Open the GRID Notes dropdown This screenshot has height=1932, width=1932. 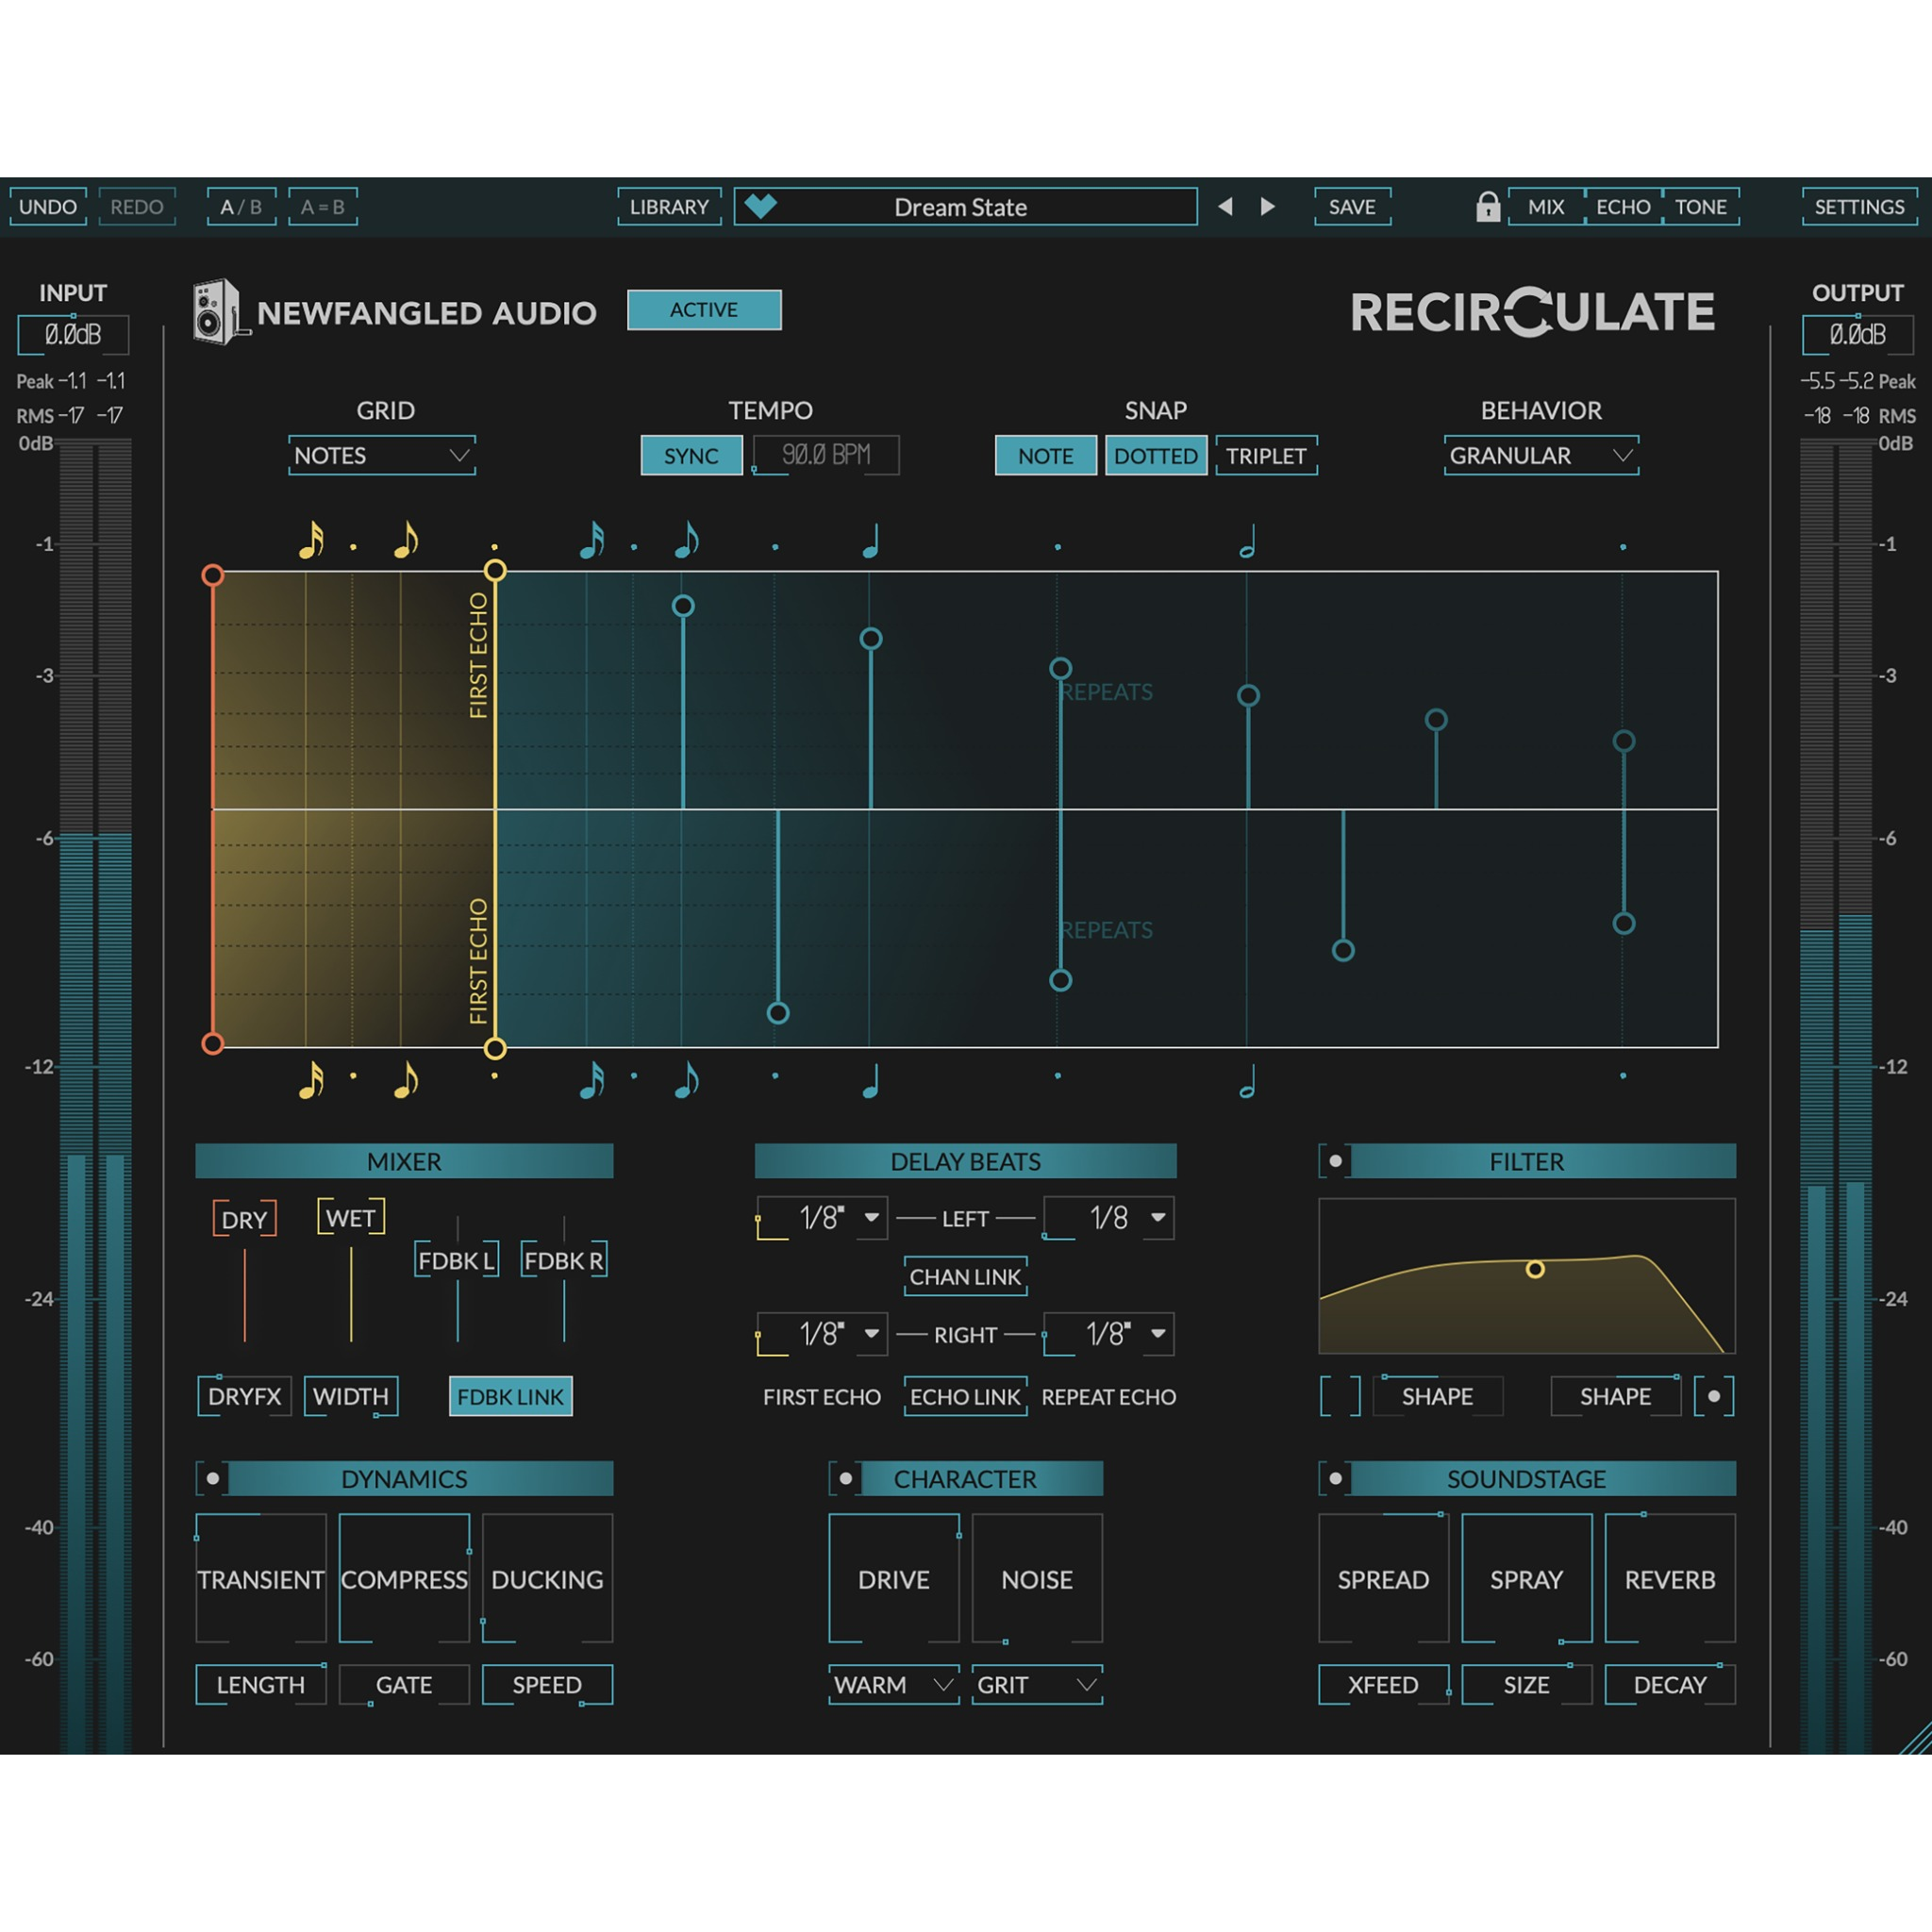coord(381,455)
